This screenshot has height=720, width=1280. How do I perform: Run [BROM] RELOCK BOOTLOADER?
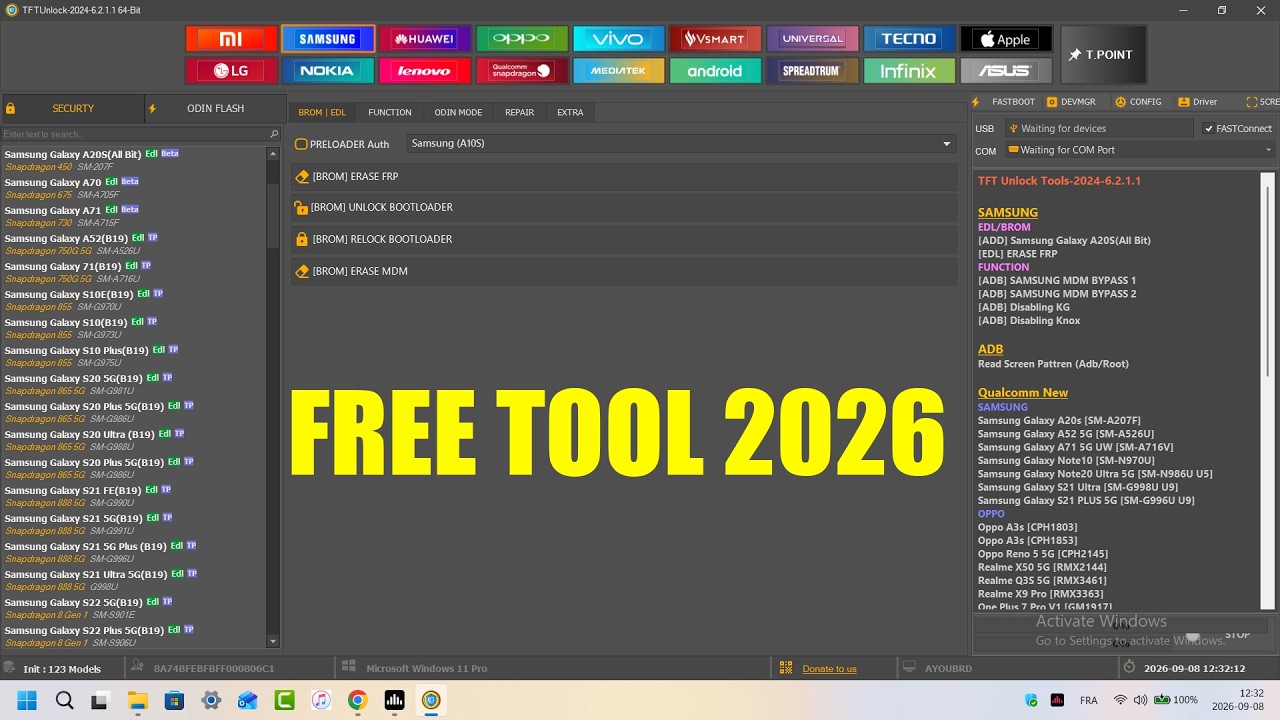[624, 240]
